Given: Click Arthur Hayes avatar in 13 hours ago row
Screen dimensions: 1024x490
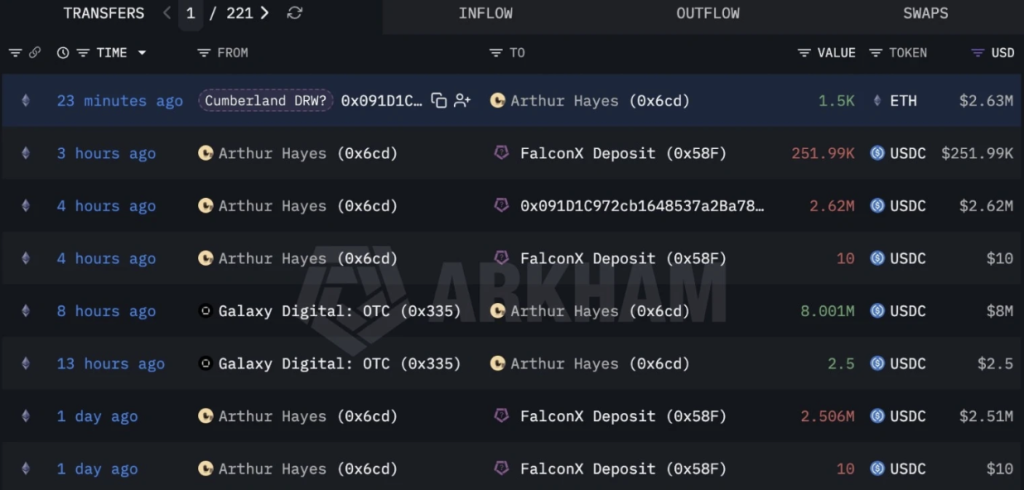Looking at the screenshot, I should point(498,364).
